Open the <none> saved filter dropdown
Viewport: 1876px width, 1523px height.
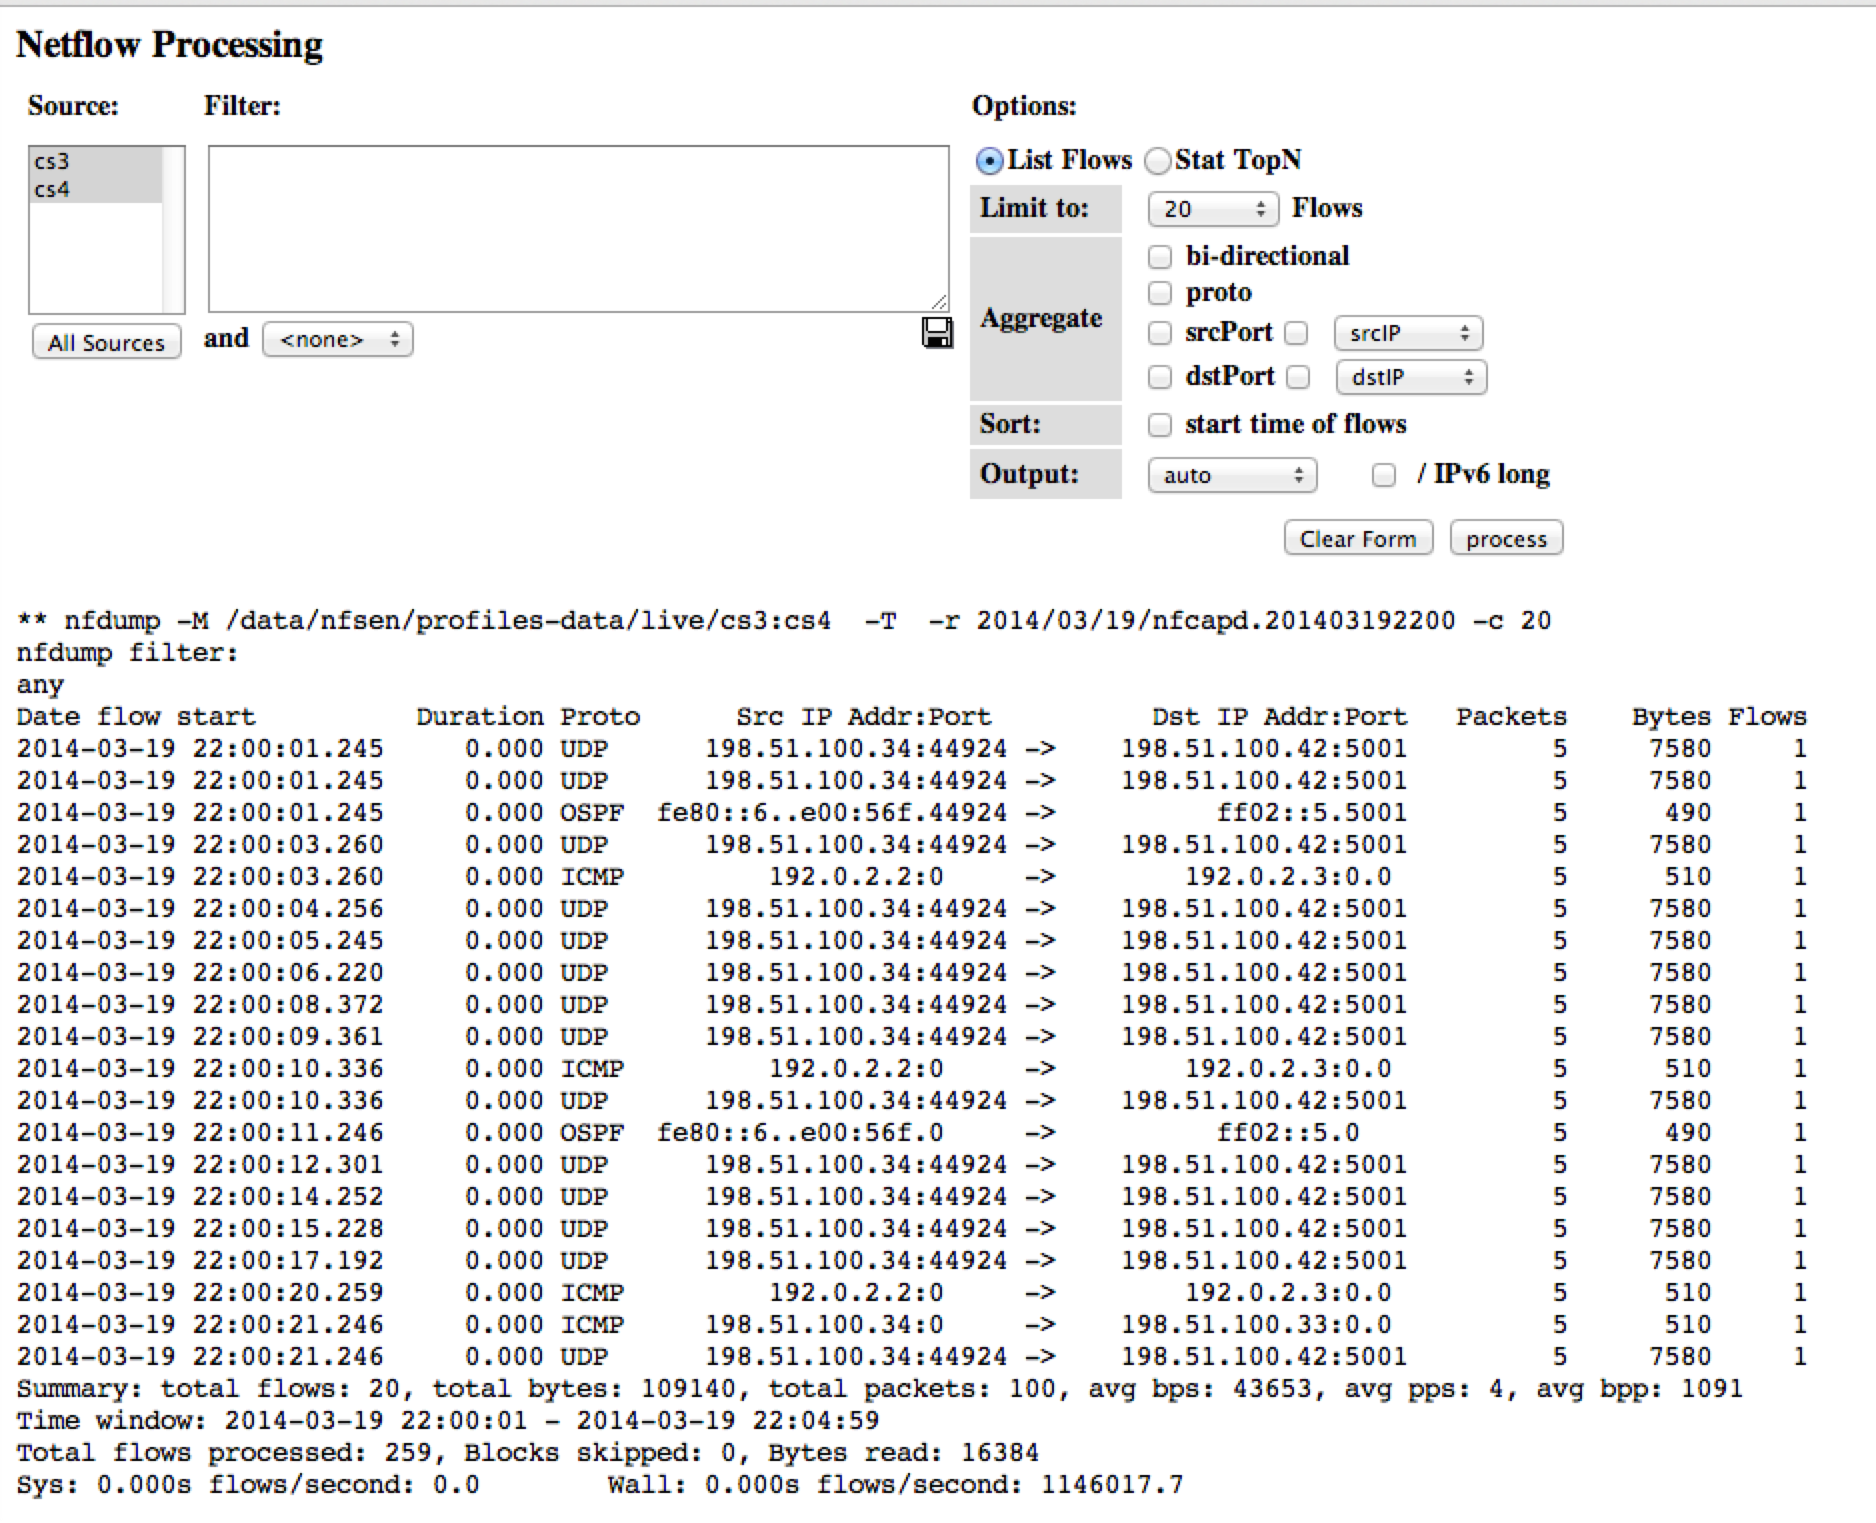pyautogui.click(x=338, y=340)
